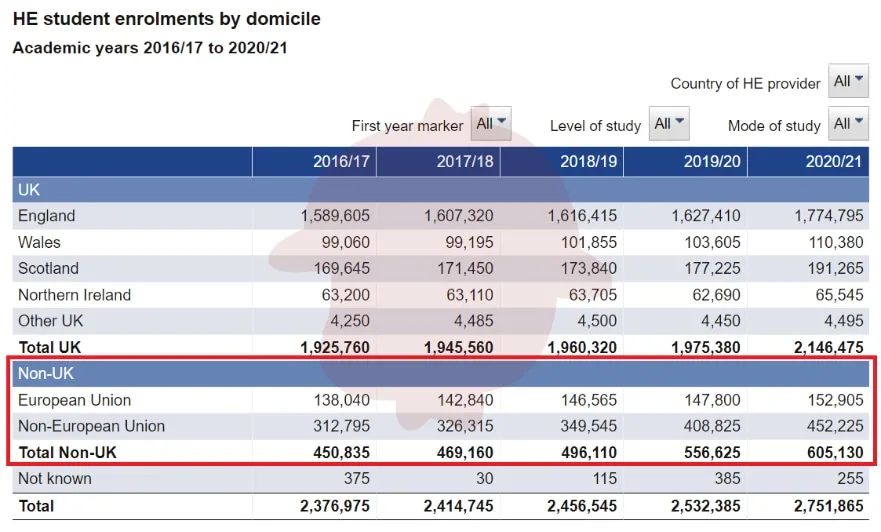Click the 2018/19 column header
The image size is (881, 532).
pos(588,162)
